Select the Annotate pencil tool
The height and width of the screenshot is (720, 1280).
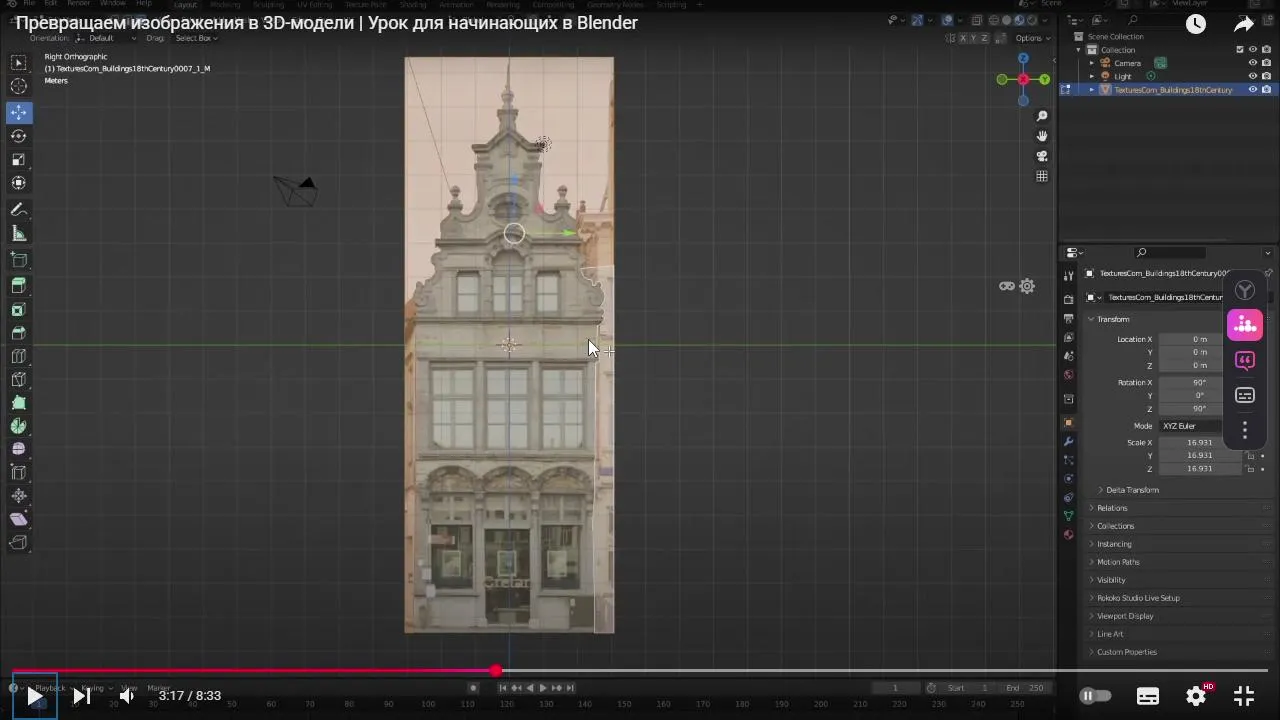[x=19, y=210]
